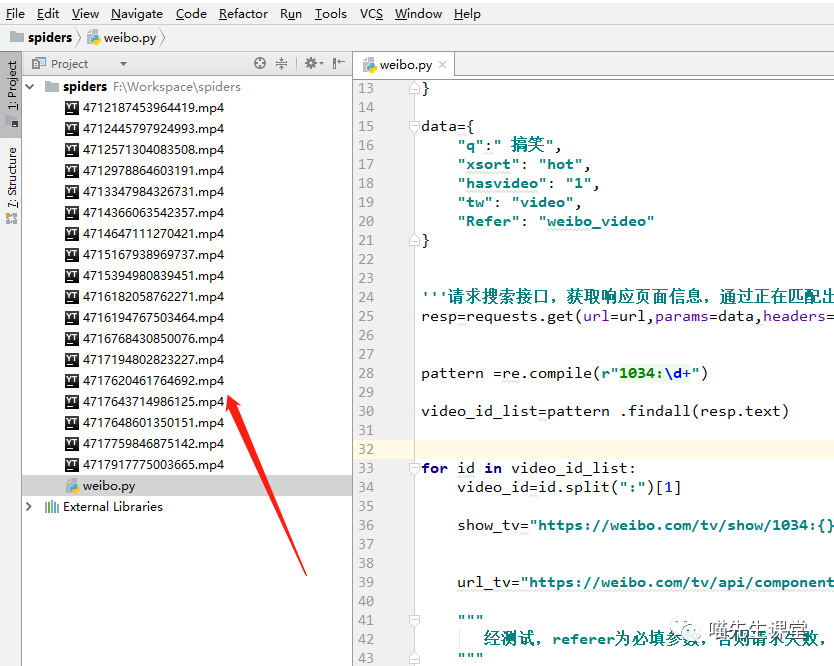
Task: Click the fold end marker at line 21
Action: (x=414, y=240)
